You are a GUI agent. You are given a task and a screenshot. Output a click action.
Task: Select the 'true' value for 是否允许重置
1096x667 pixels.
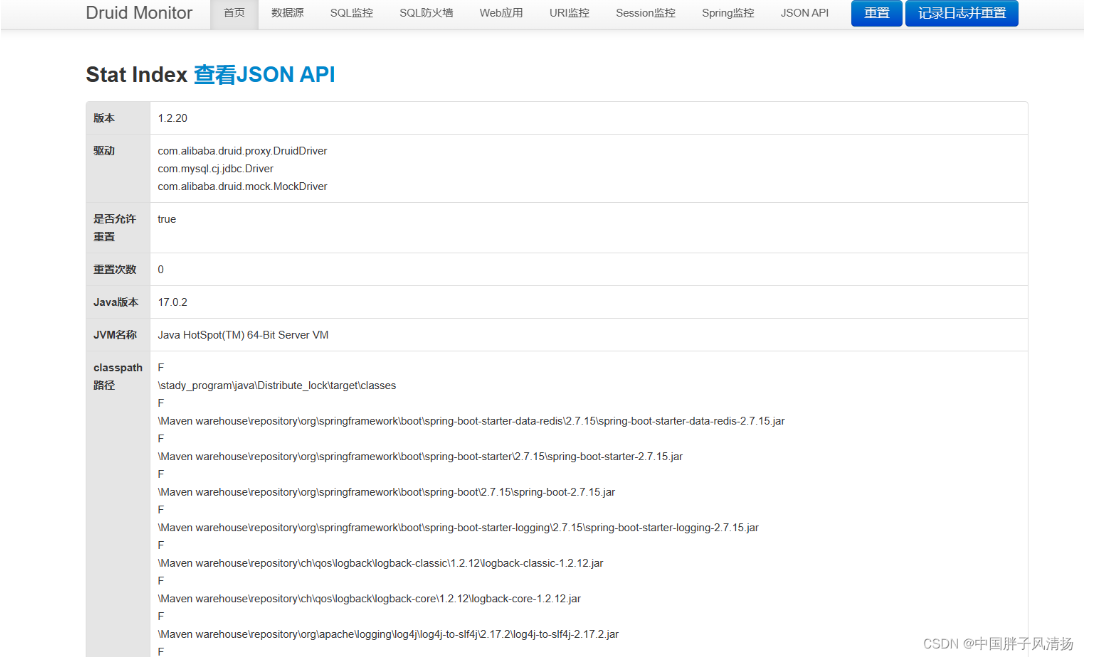(166, 219)
